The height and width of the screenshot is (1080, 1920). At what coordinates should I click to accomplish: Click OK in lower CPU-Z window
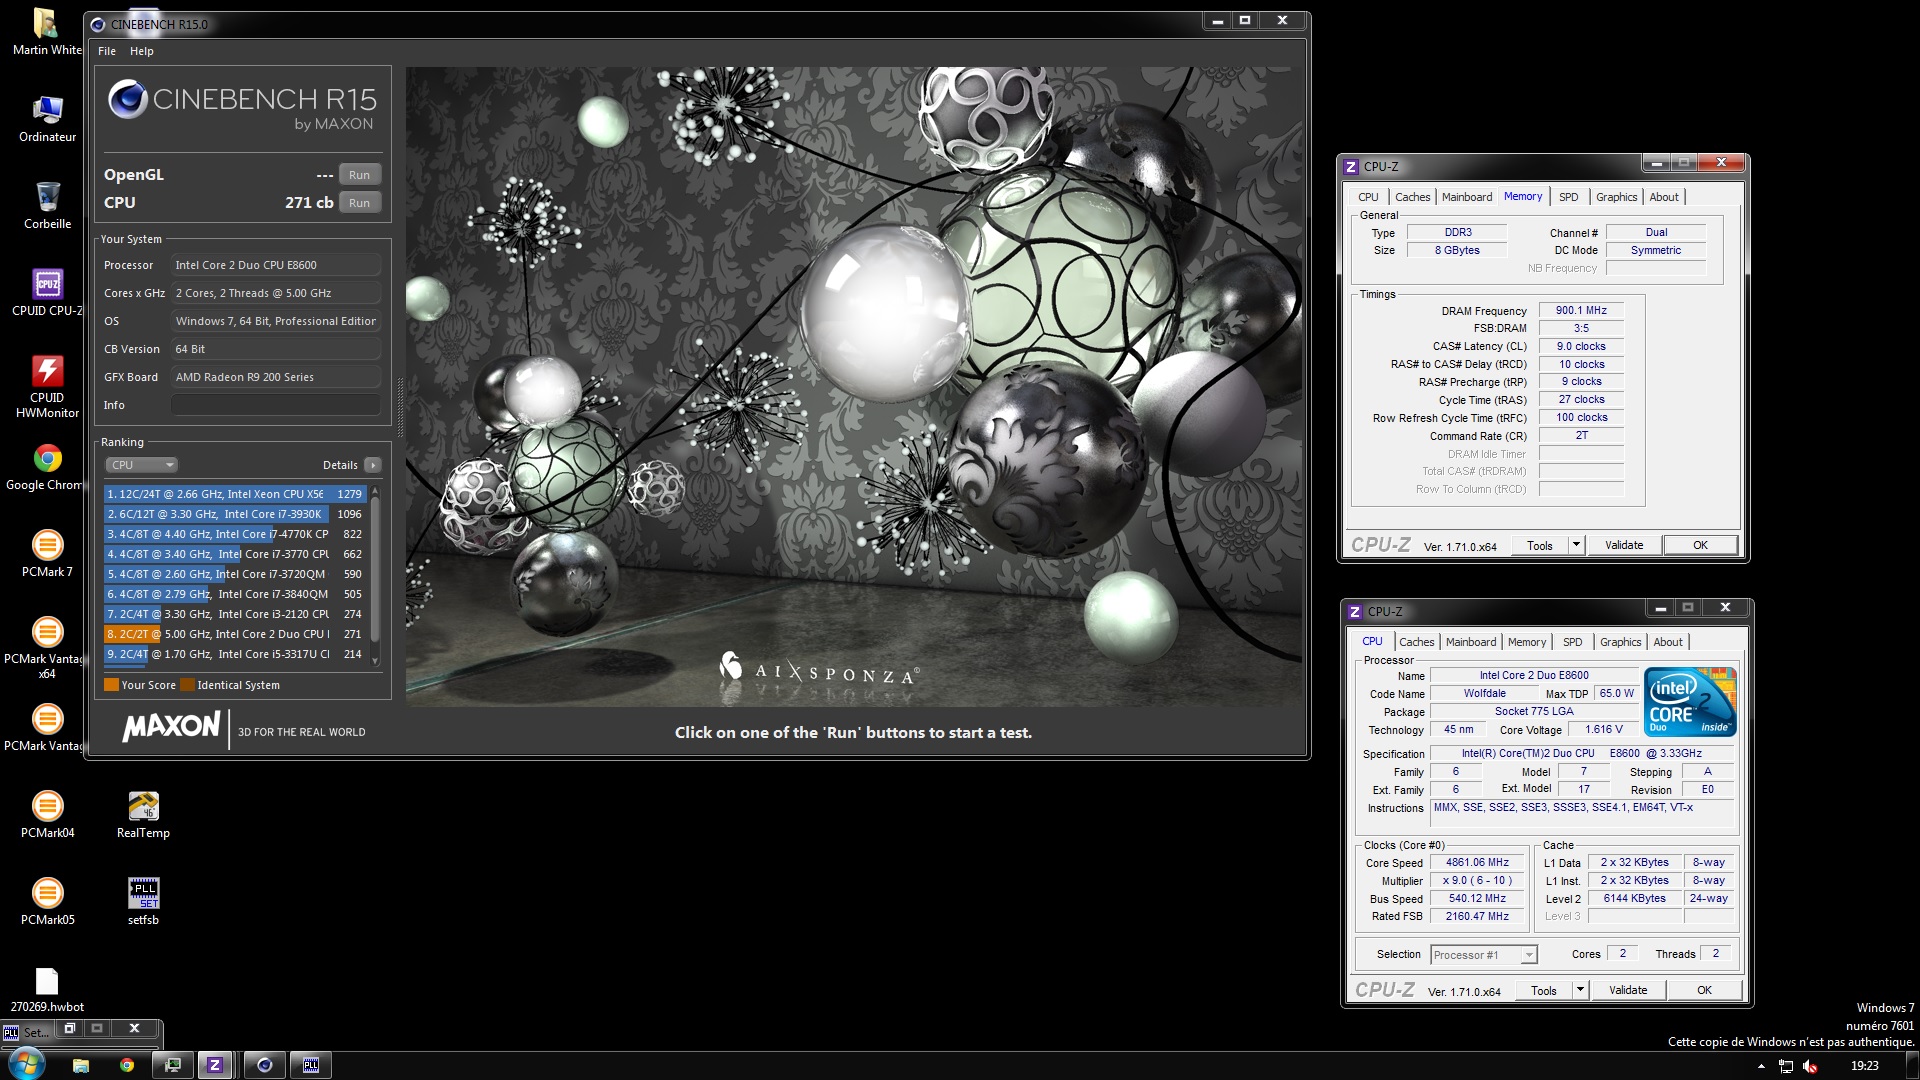pyautogui.click(x=1704, y=990)
